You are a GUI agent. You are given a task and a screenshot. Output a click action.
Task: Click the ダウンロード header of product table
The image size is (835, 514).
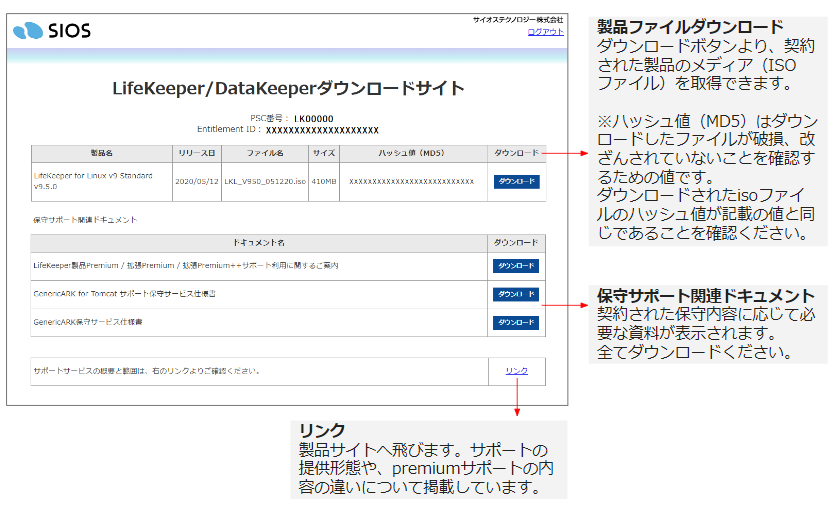click(517, 153)
